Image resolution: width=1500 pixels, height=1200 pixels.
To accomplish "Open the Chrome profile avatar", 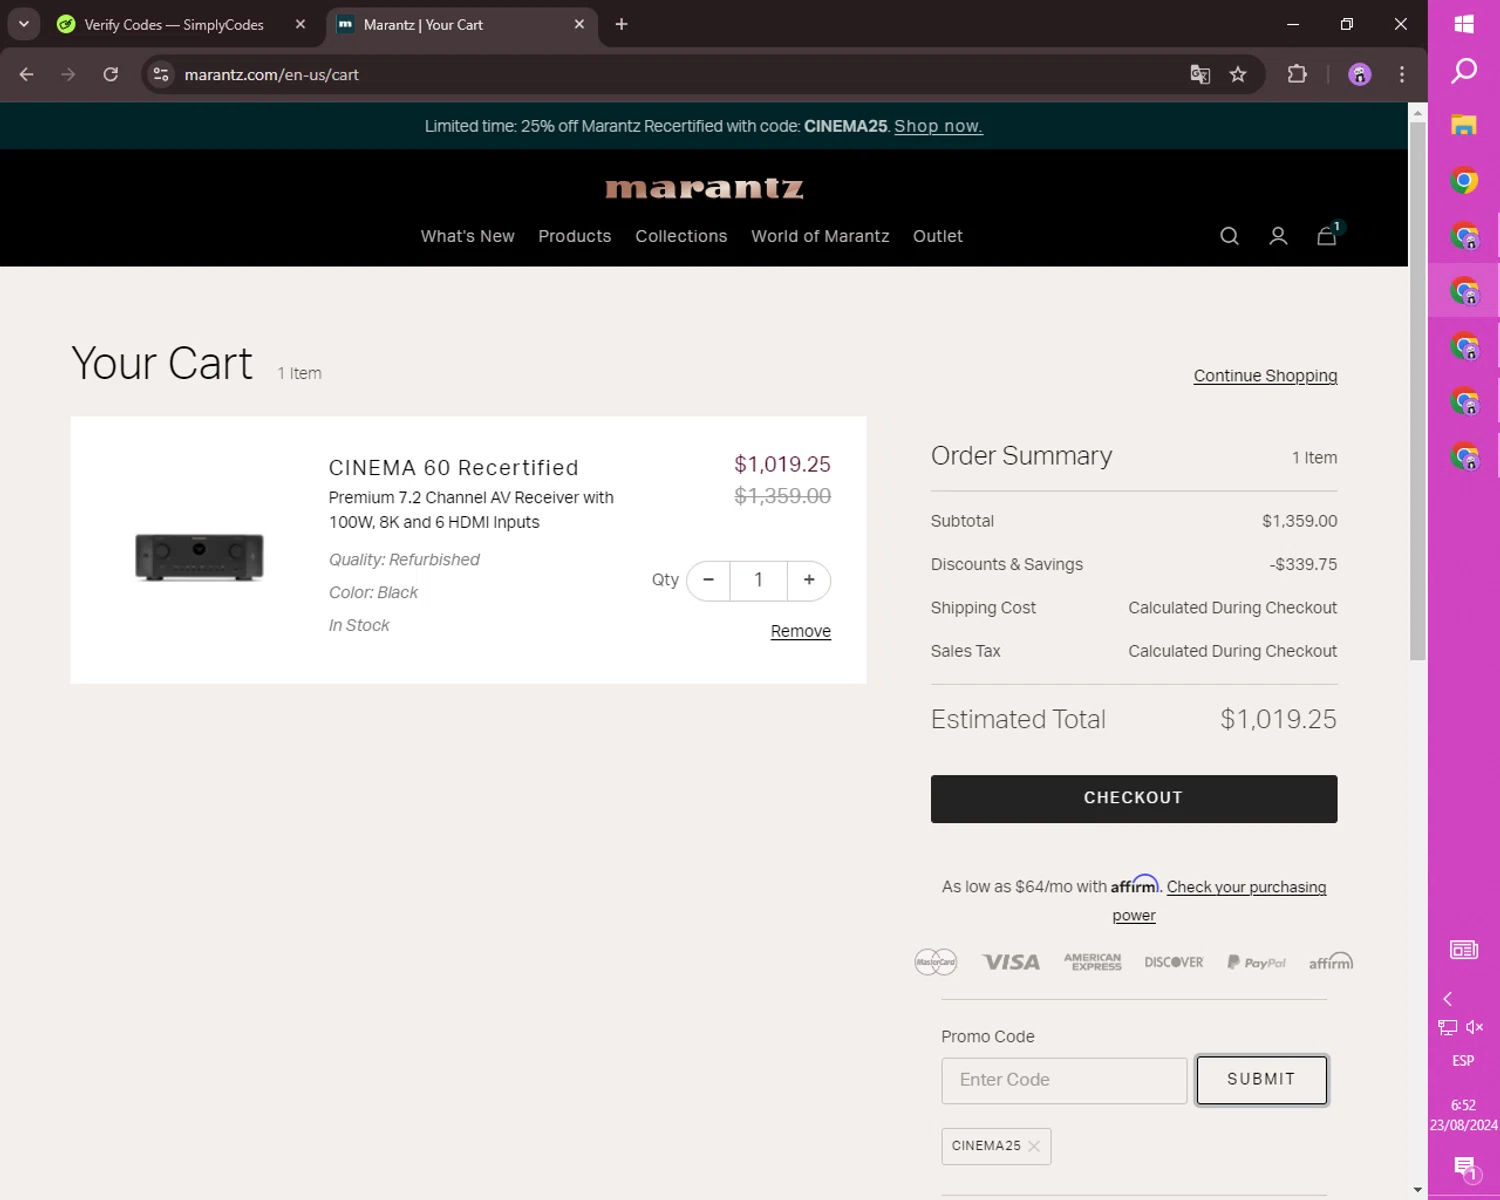I will coord(1359,74).
